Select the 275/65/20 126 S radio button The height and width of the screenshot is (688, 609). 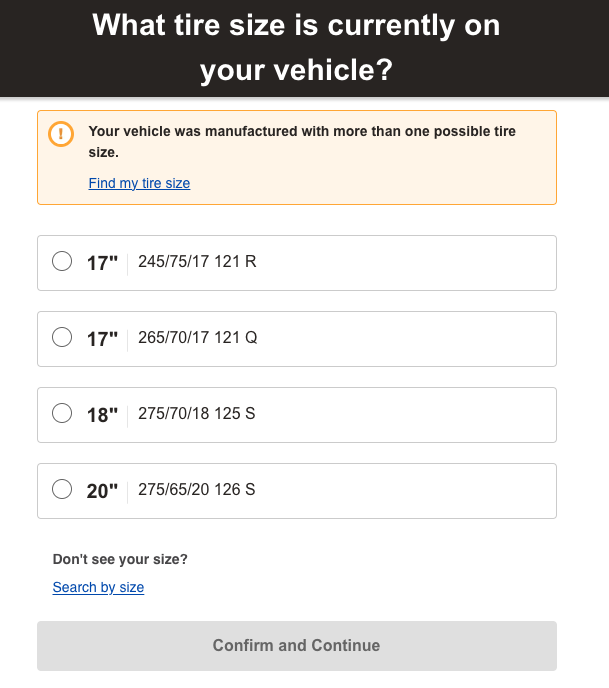click(62, 489)
